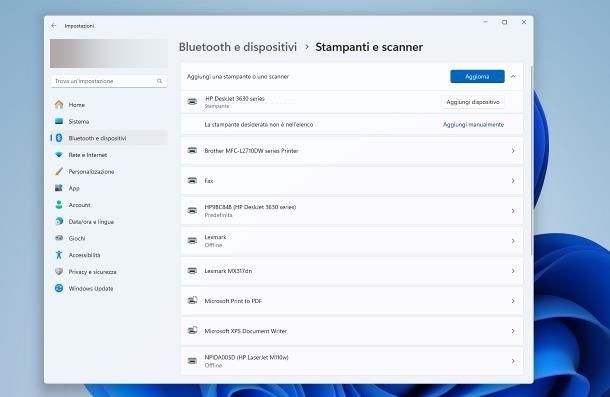Click the NPIDA005D LaserJet printer icon
Viewport: 610px width, 397px height.
[192, 361]
